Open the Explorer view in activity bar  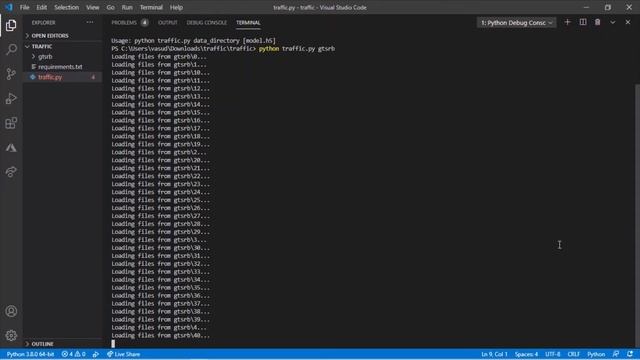[x=11, y=25]
